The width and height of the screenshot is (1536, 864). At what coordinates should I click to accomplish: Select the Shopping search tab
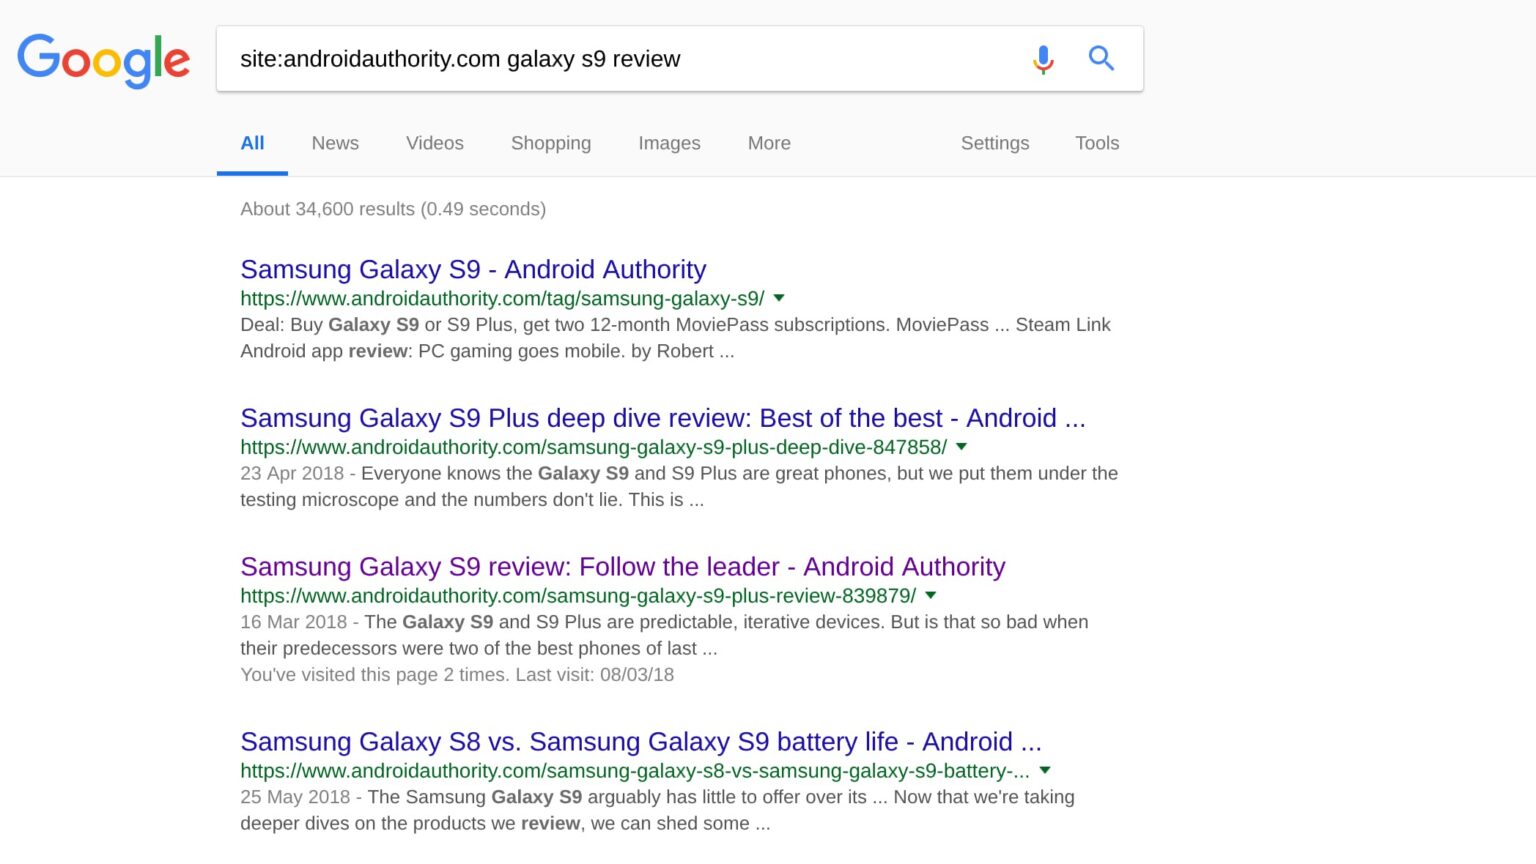coord(550,143)
